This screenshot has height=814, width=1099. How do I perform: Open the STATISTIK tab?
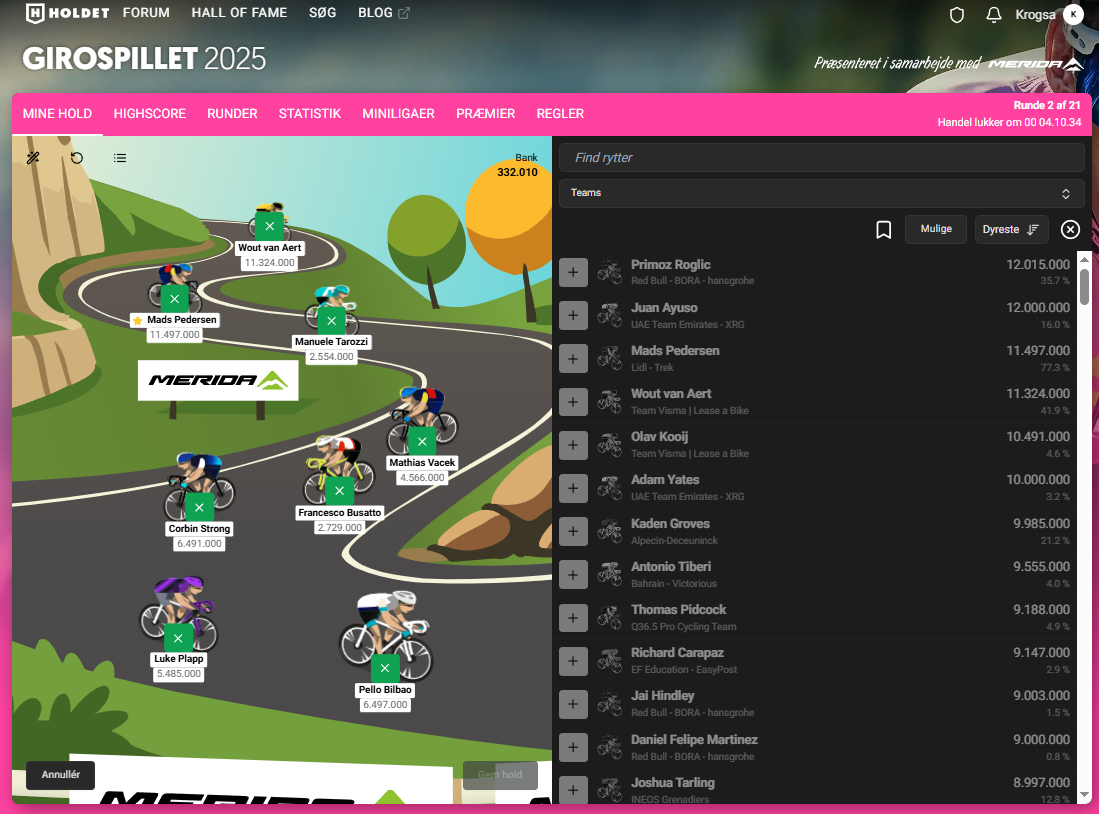click(310, 114)
